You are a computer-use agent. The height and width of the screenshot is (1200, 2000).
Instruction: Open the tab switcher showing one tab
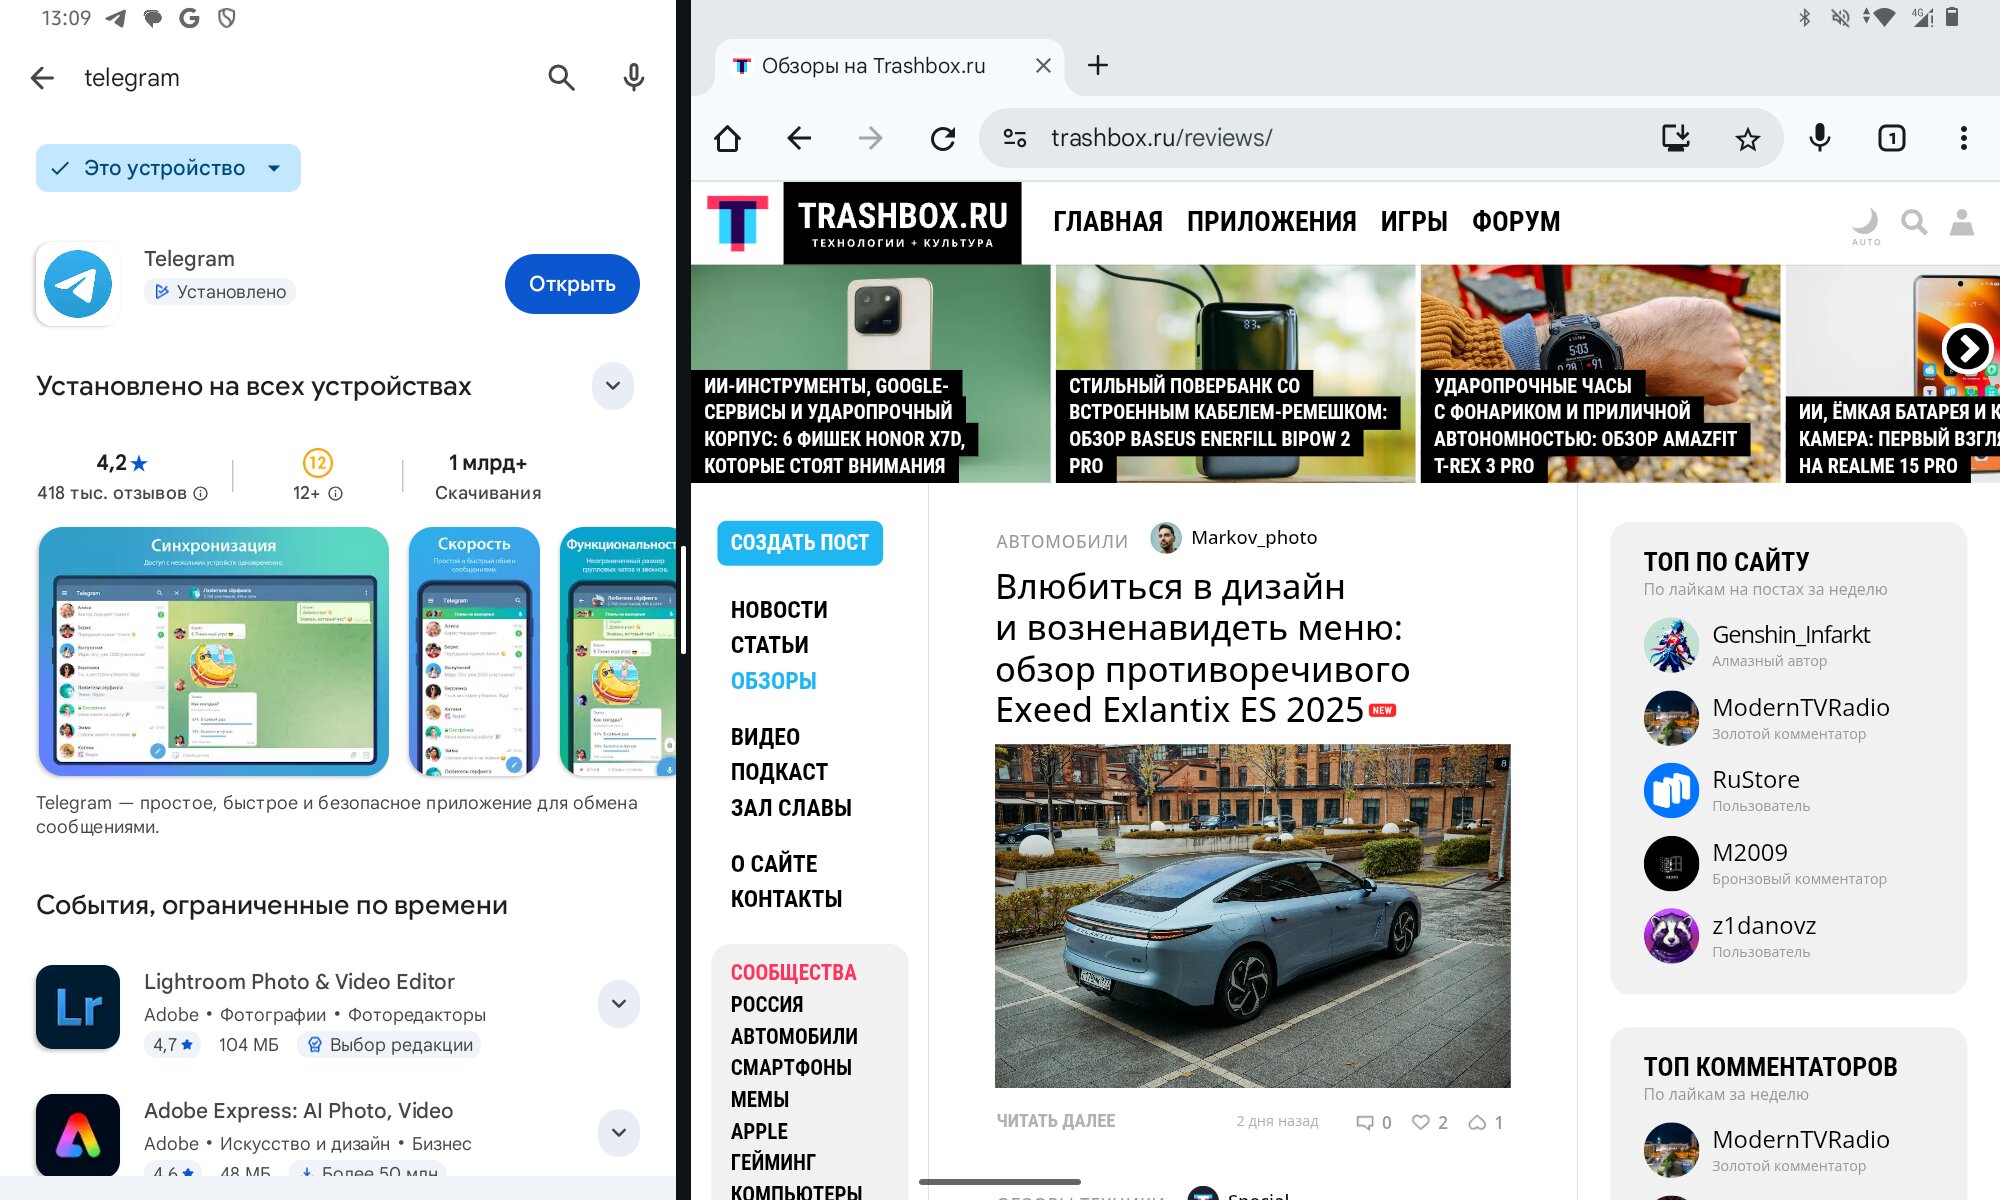pyautogui.click(x=1891, y=138)
